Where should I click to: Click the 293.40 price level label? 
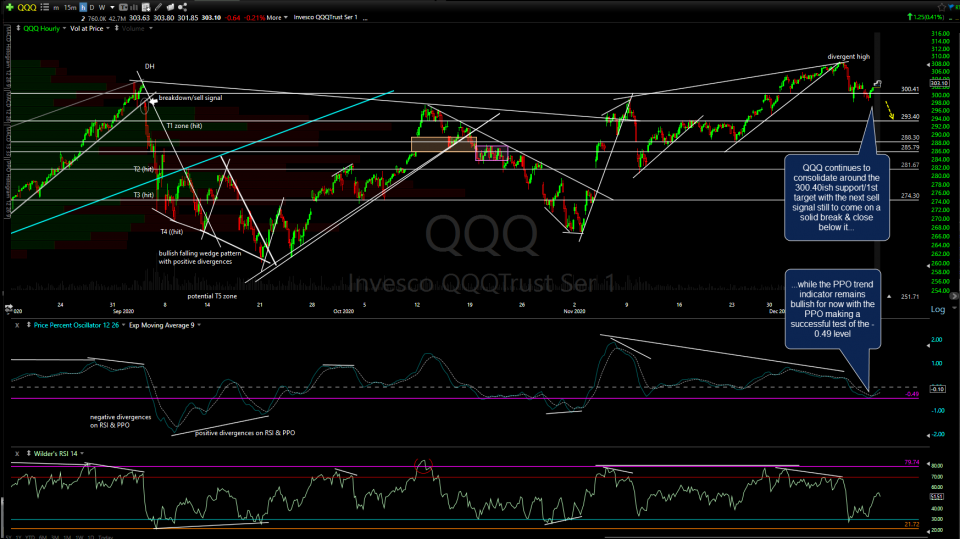tap(910, 116)
